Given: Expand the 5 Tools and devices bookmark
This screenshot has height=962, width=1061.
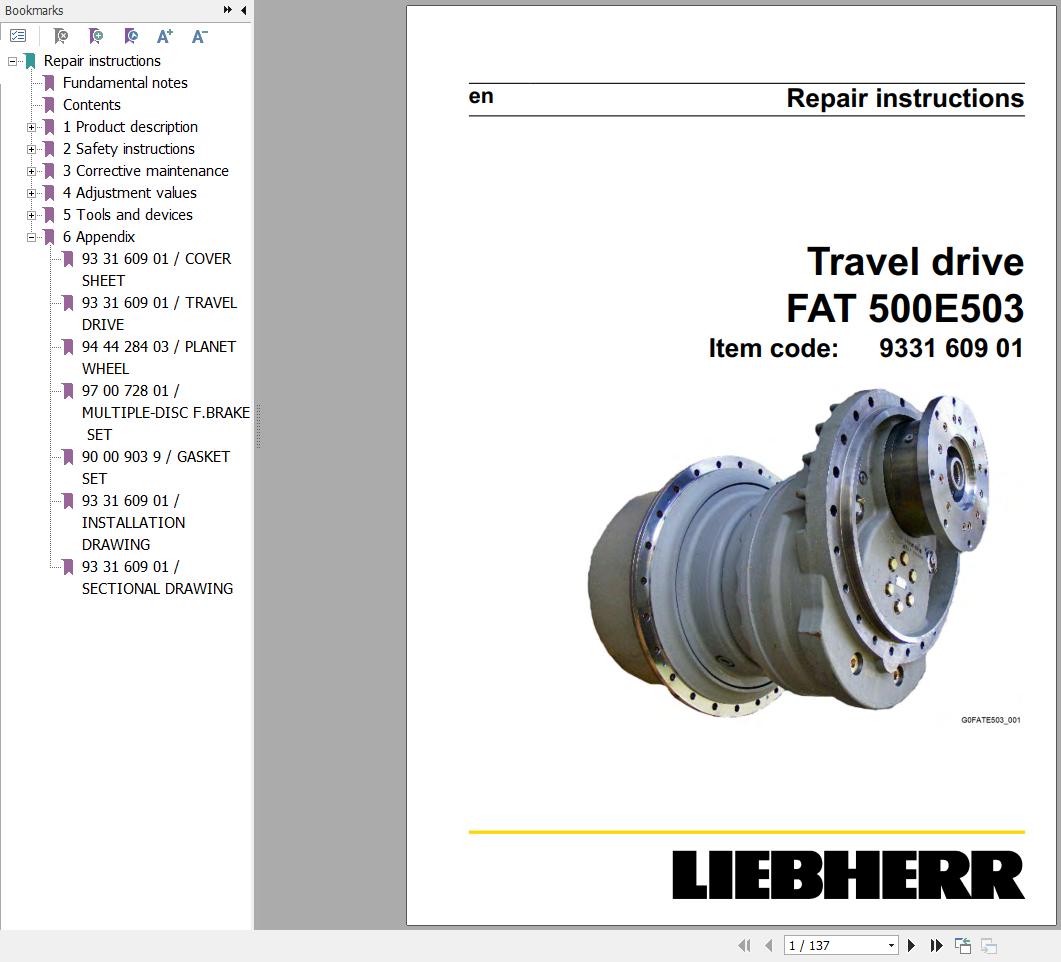Looking at the screenshot, I should (x=31, y=215).
